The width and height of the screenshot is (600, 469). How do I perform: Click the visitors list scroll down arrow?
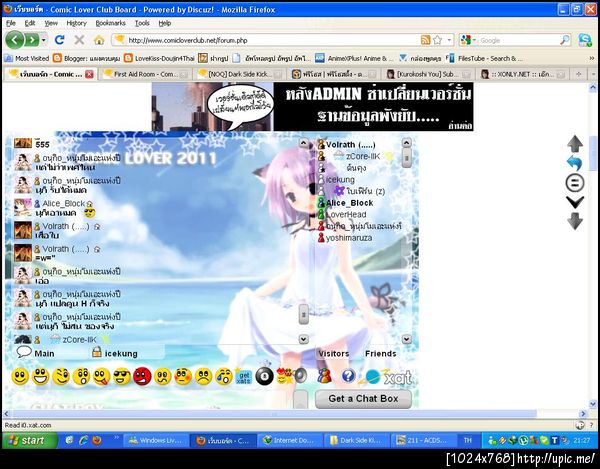tap(406, 339)
